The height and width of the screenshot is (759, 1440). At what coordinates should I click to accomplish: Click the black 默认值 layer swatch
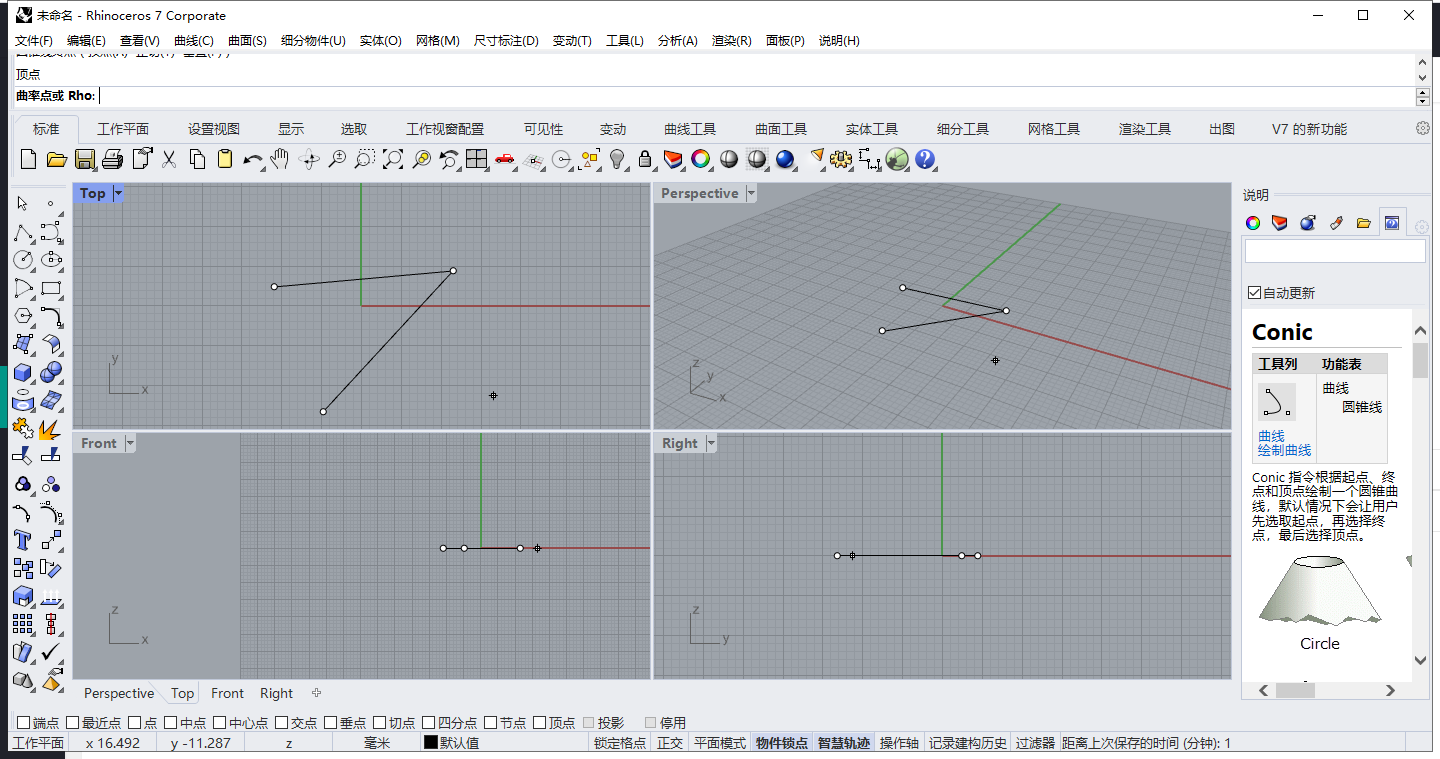click(431, 743)
